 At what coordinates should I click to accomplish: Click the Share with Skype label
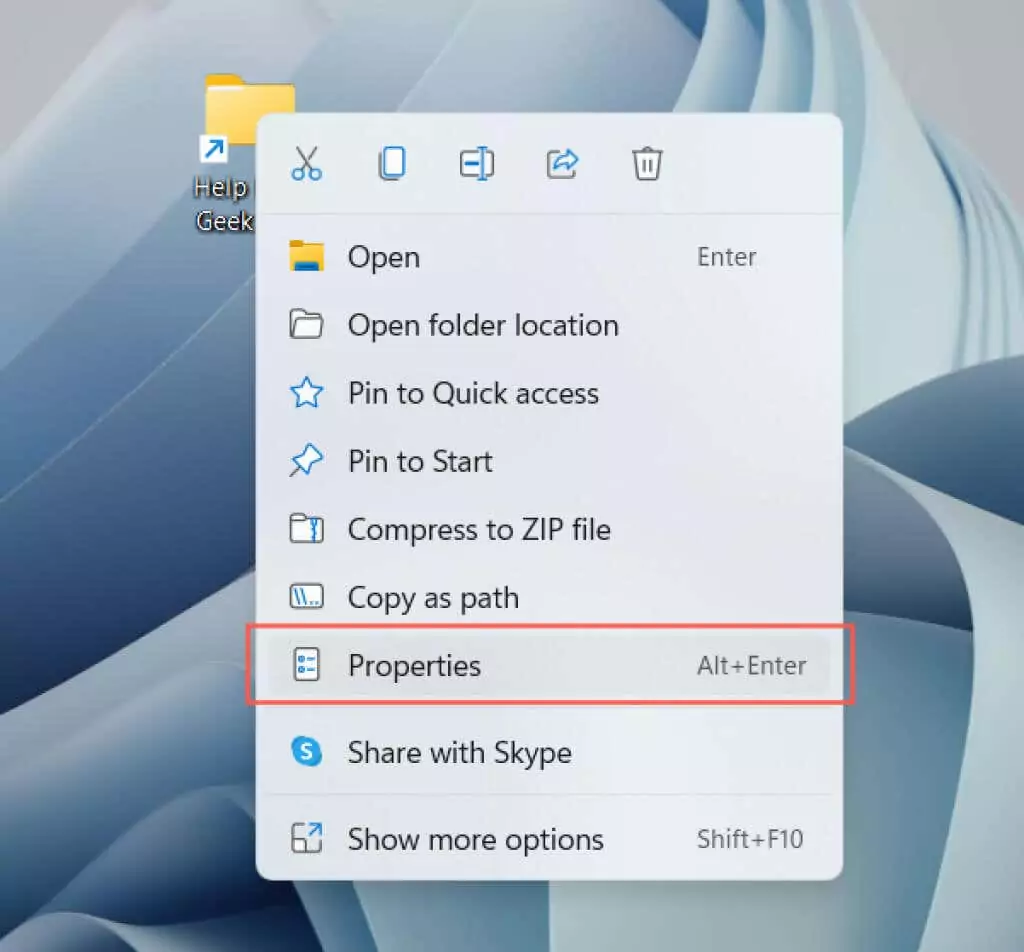[459, 752]
